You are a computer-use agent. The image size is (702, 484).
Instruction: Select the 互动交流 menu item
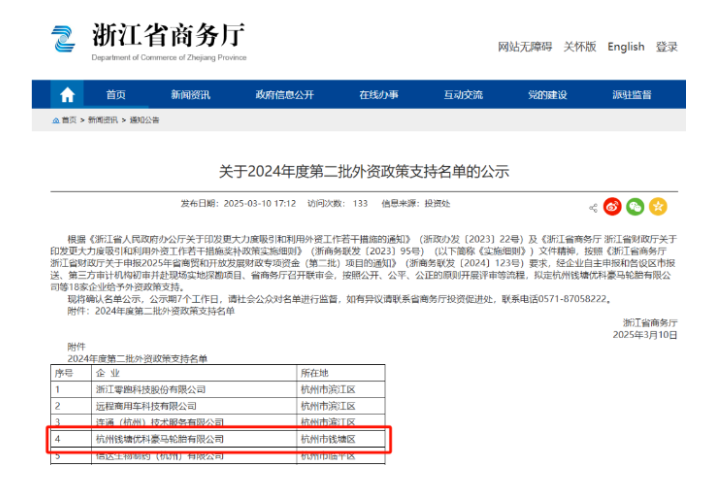(x=463, y=95)
